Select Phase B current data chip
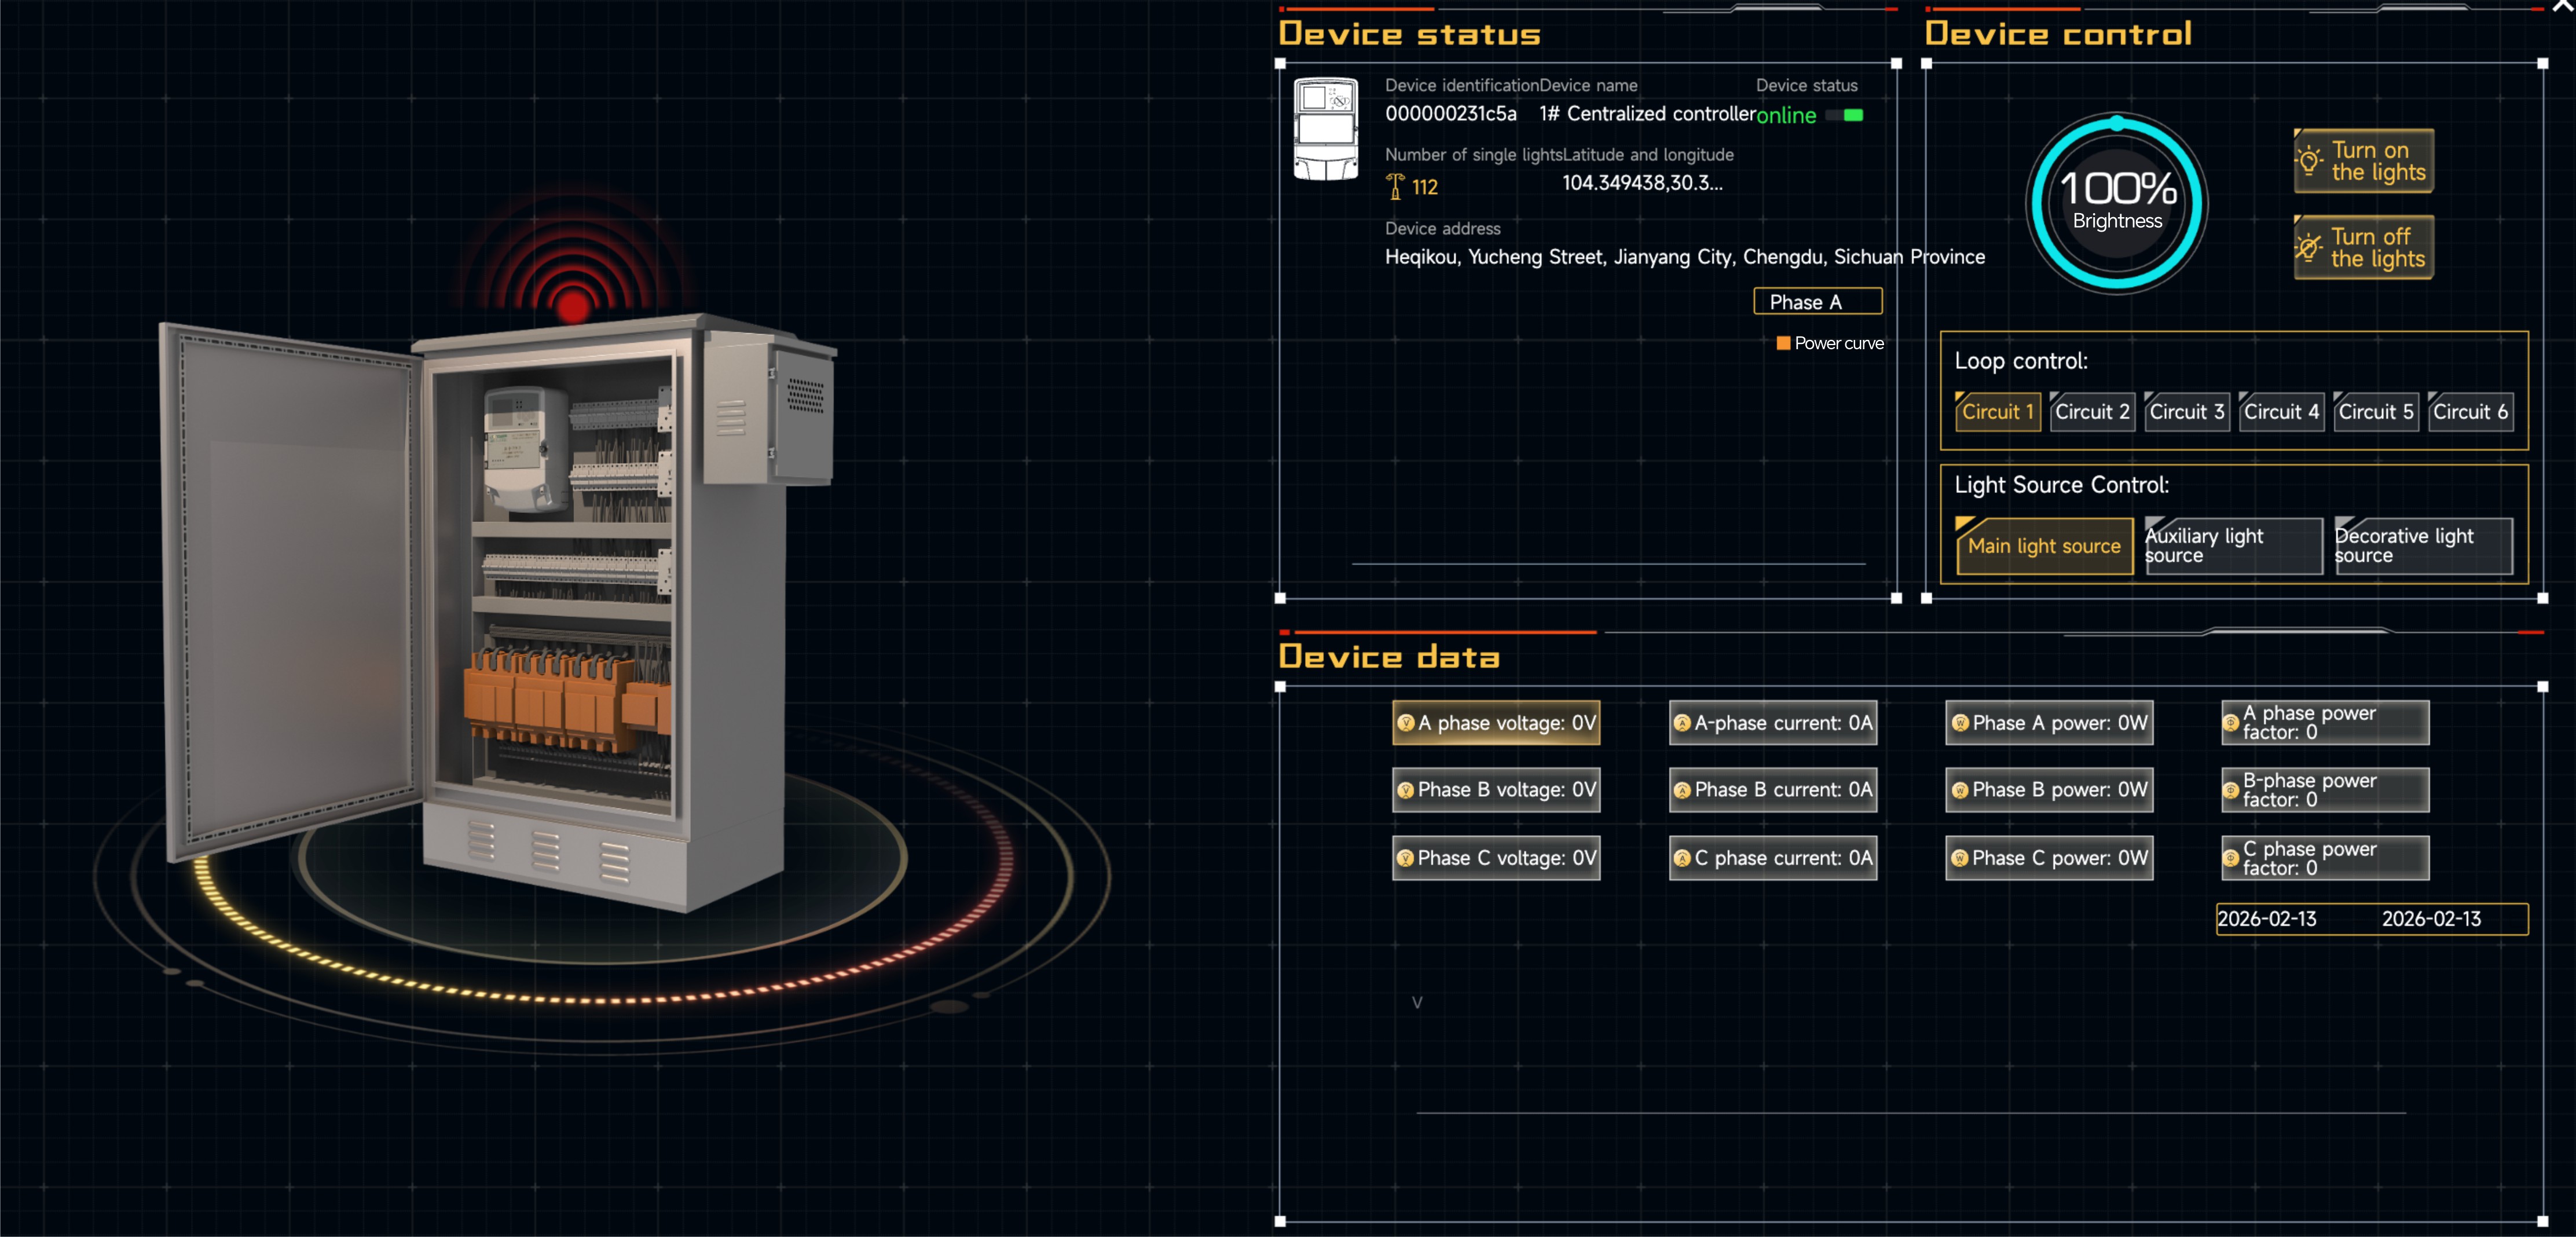The height and width of the screenshot is (1237, 2576). pyautogui.click(x=1772, y=790)
